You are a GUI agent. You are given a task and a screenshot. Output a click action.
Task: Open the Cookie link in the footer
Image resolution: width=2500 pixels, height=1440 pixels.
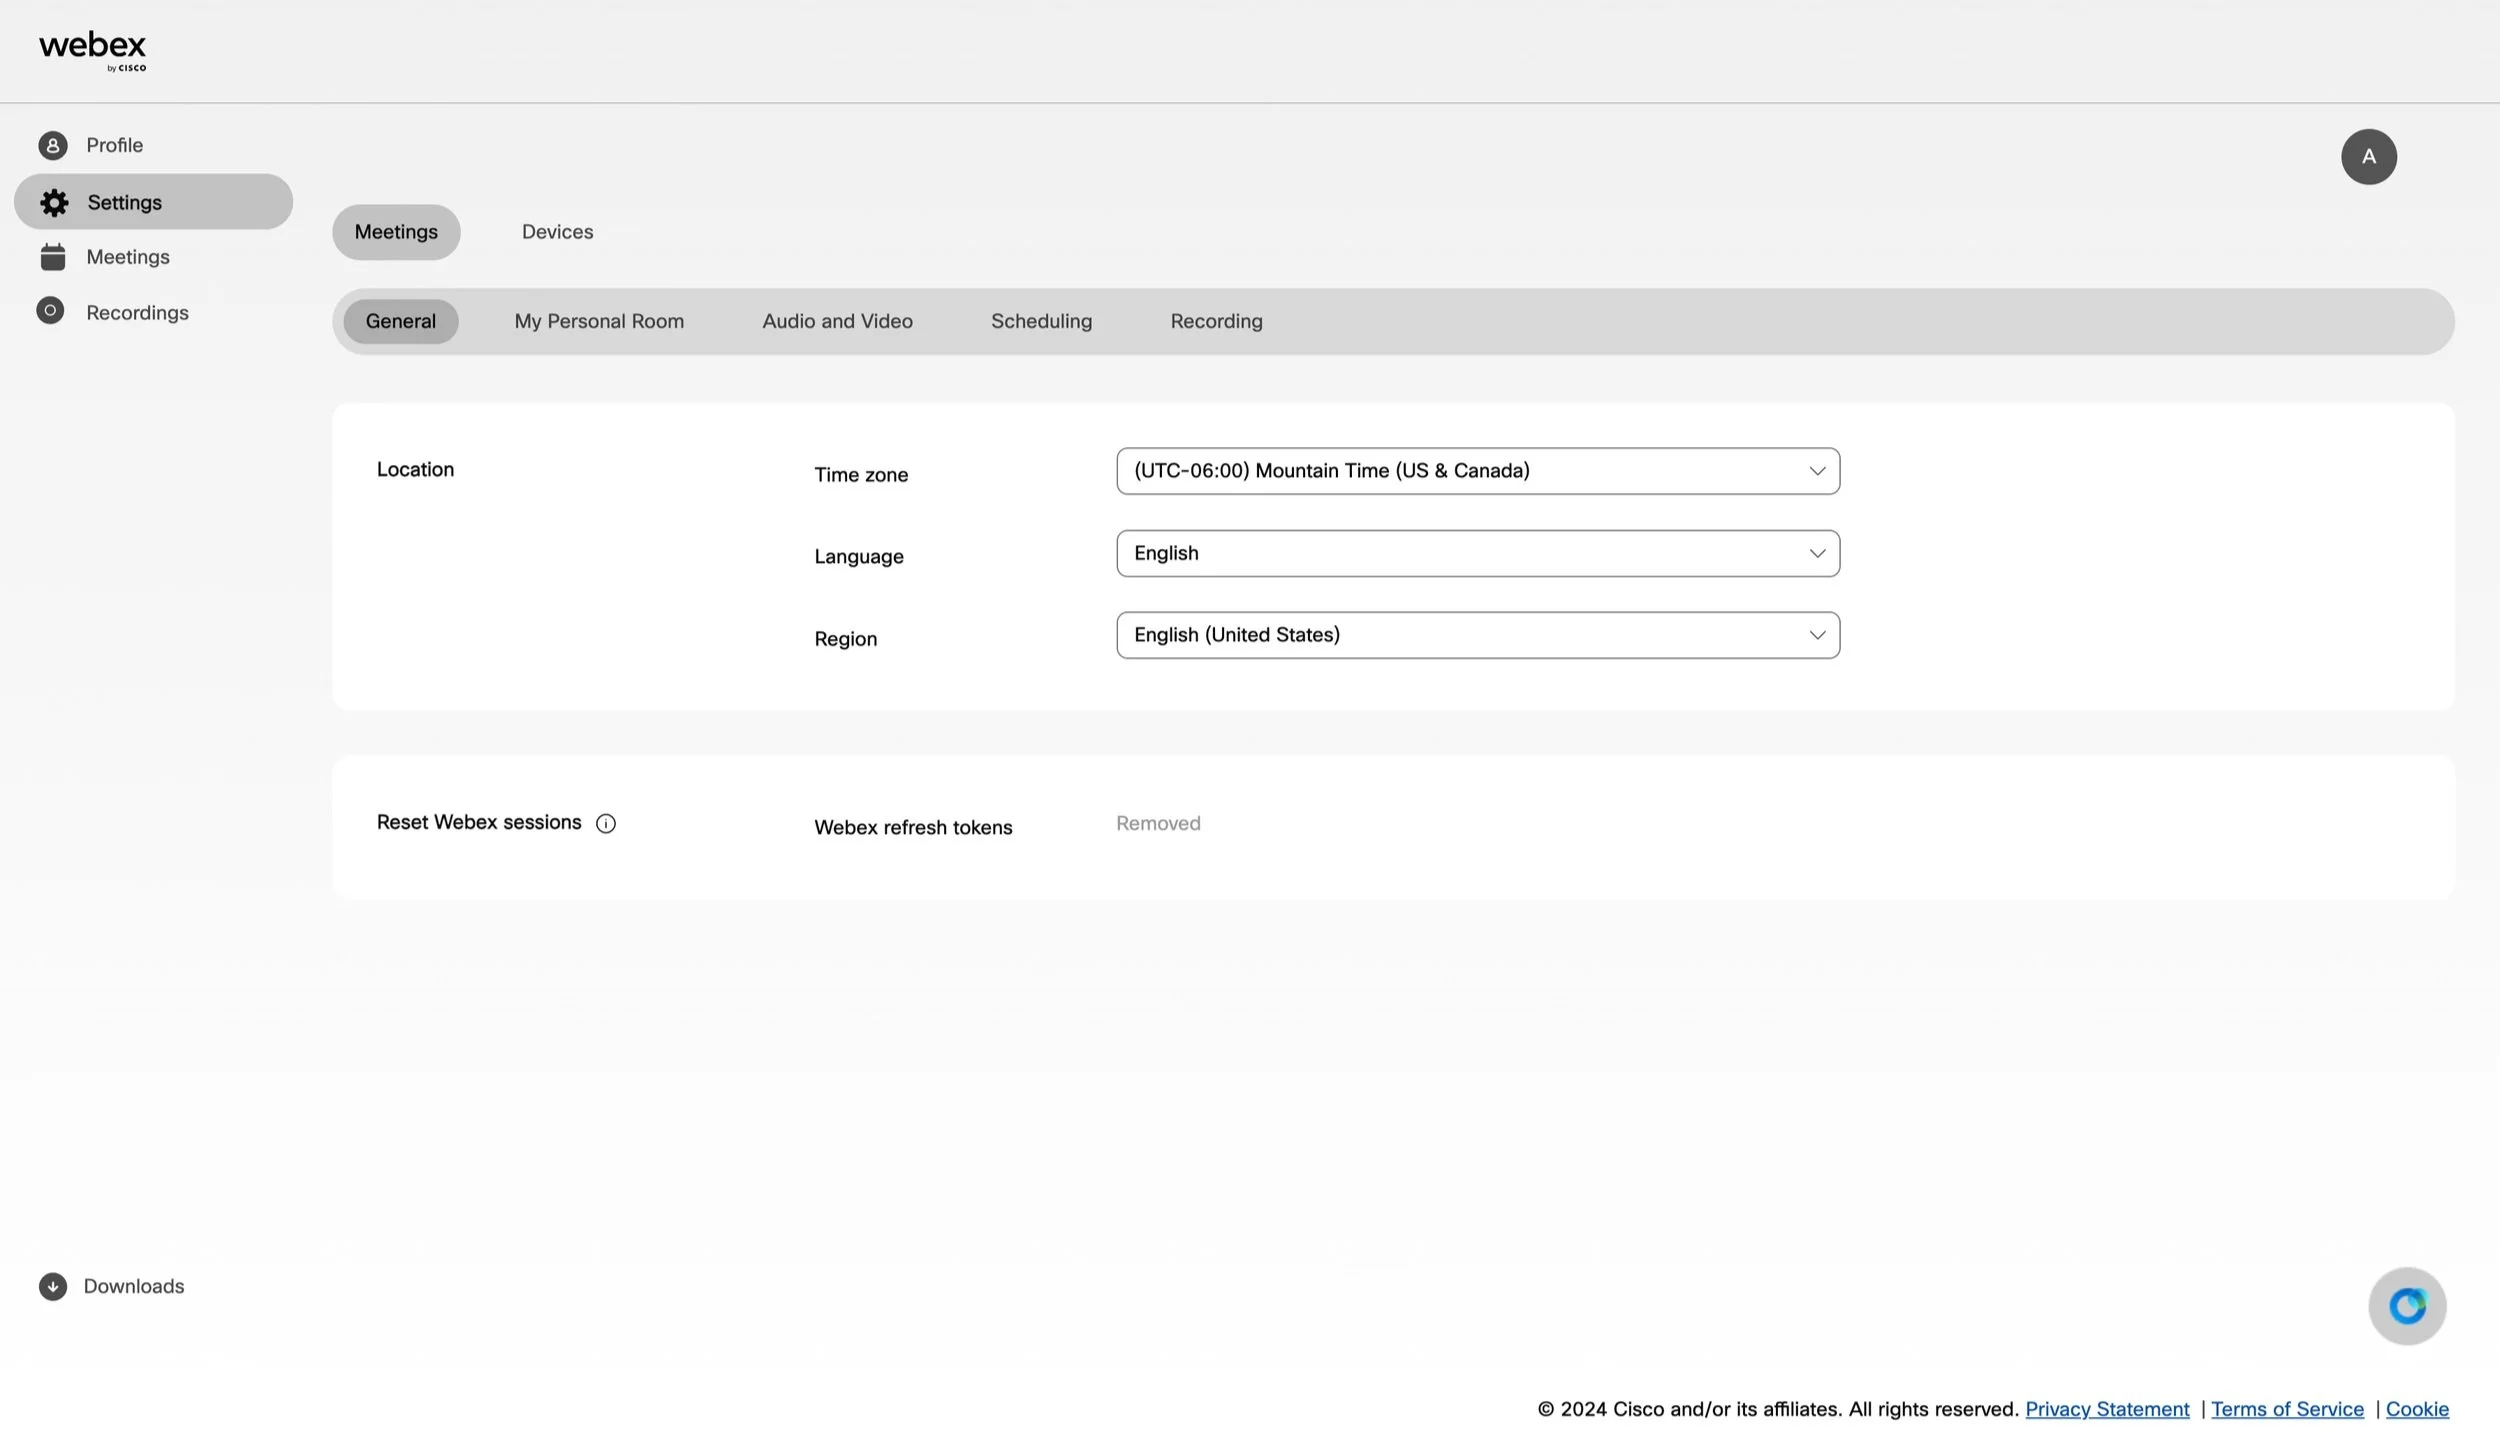tap(2417, 1408)
